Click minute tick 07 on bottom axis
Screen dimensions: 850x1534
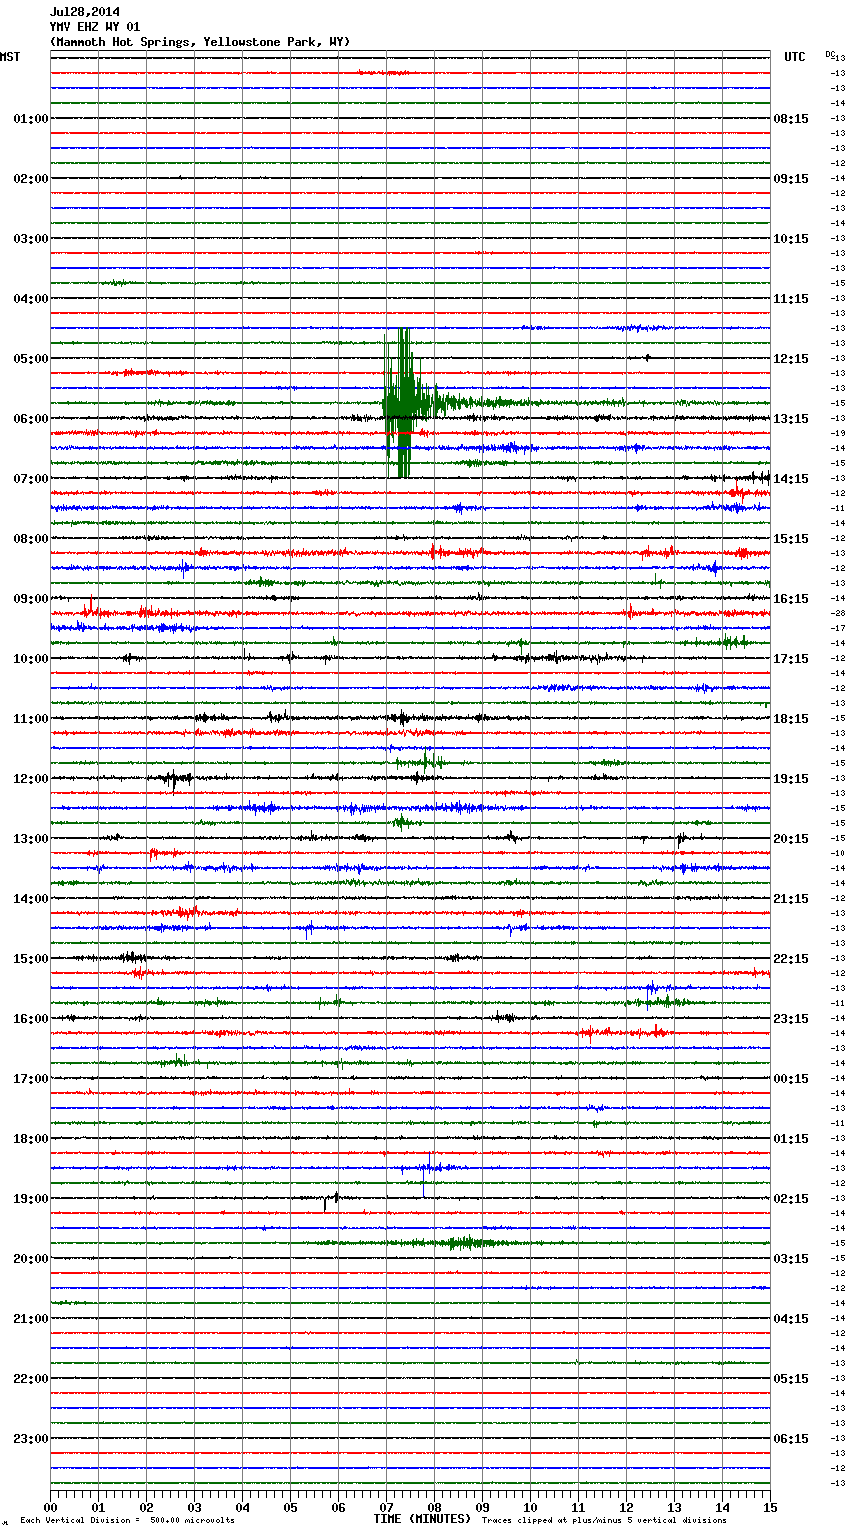386,1507
